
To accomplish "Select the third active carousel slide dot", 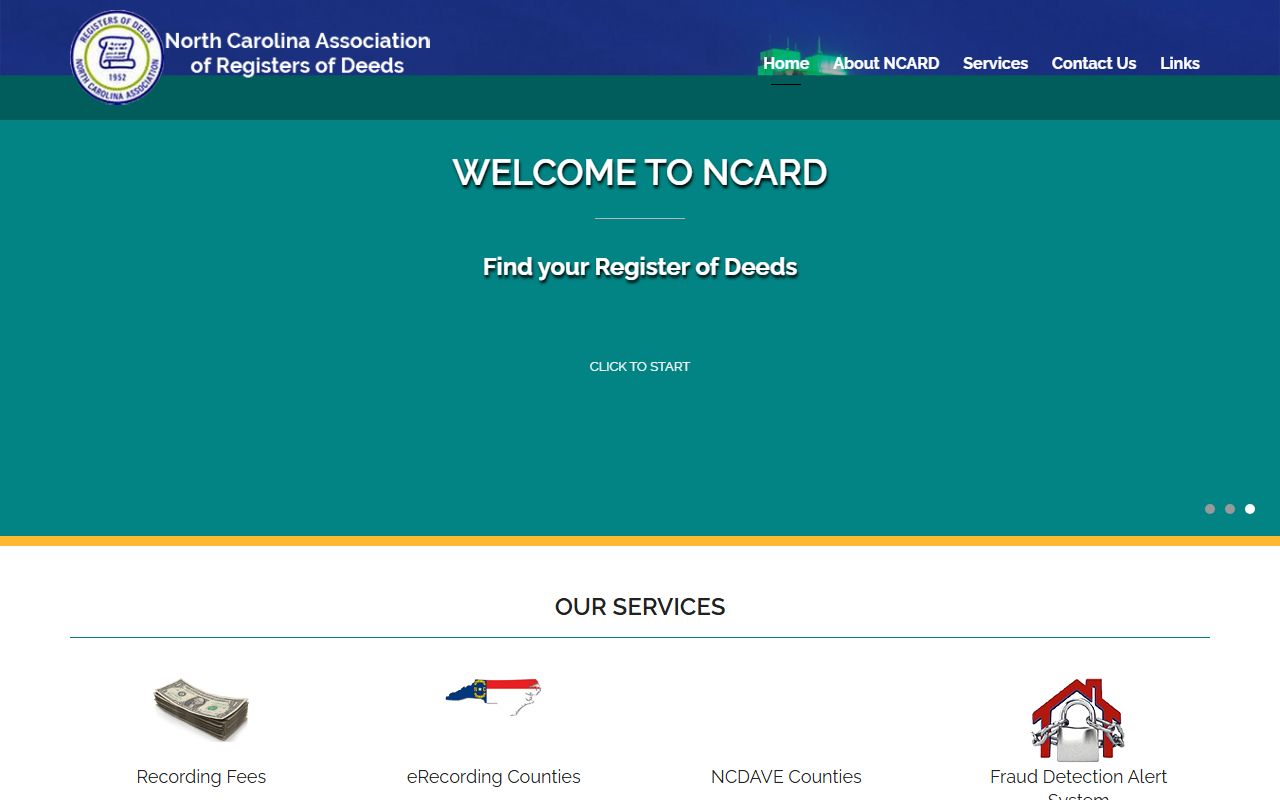I will point(1250,509).
